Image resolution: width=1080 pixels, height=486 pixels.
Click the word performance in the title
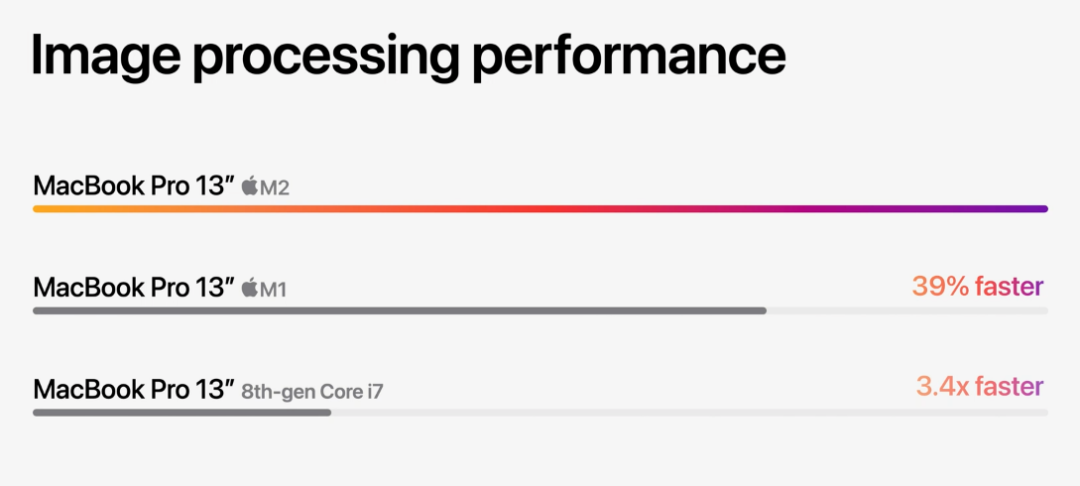click(x=628, y=60)
